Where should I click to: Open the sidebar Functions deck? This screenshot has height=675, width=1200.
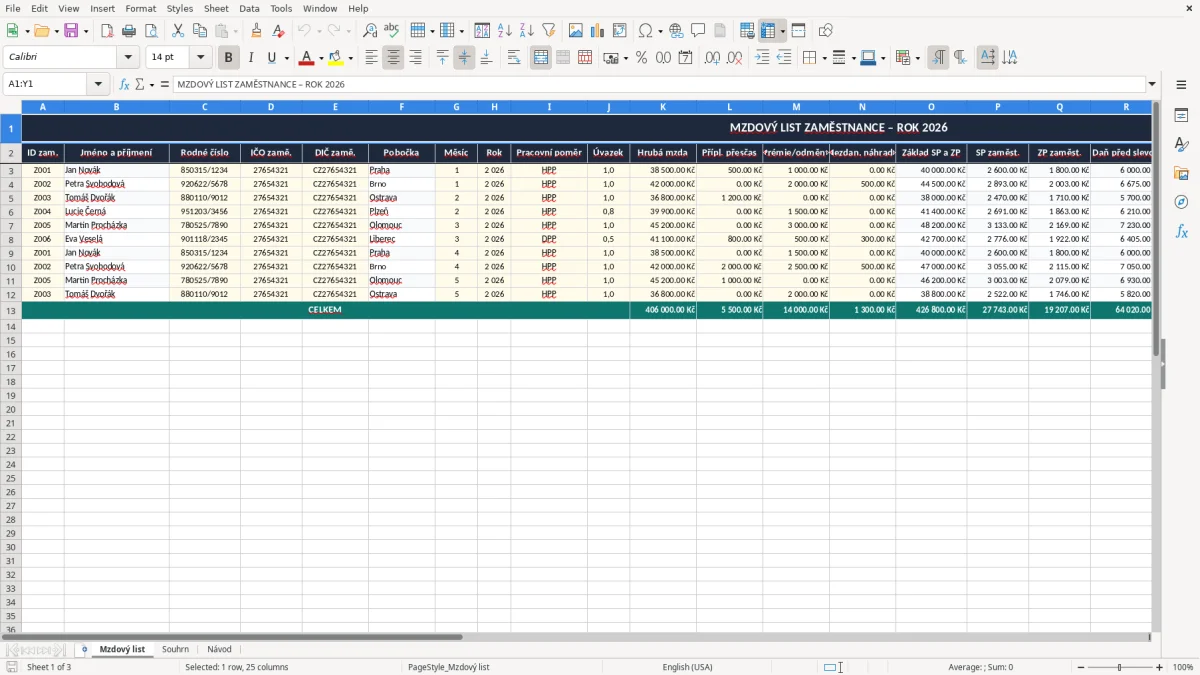pos(1181,231)
